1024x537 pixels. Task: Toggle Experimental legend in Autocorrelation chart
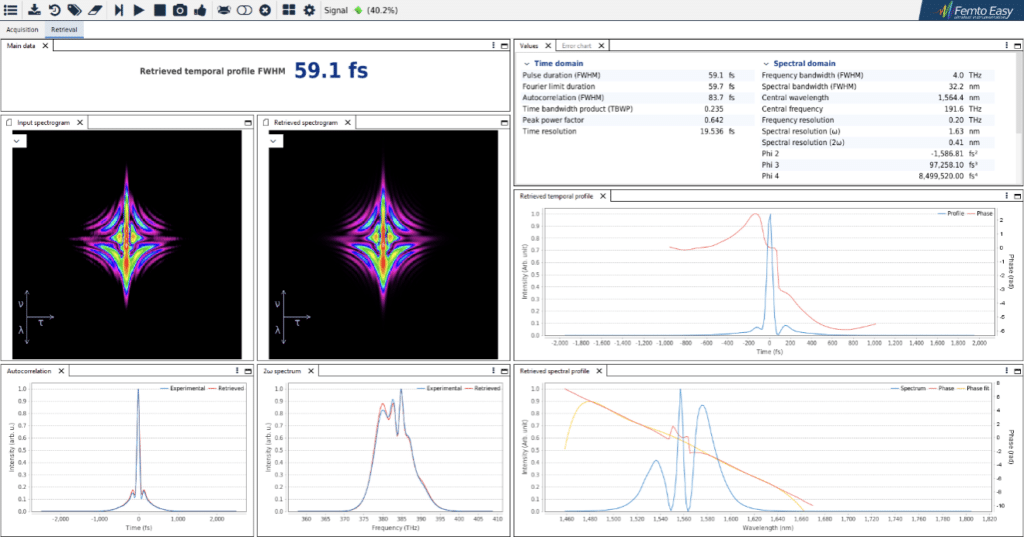click(183, 388)
